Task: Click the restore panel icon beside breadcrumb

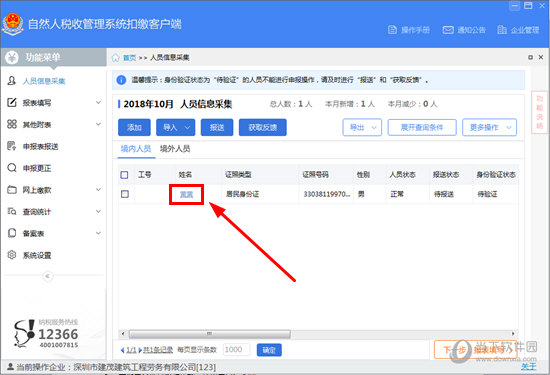Action: click(530, 57)
